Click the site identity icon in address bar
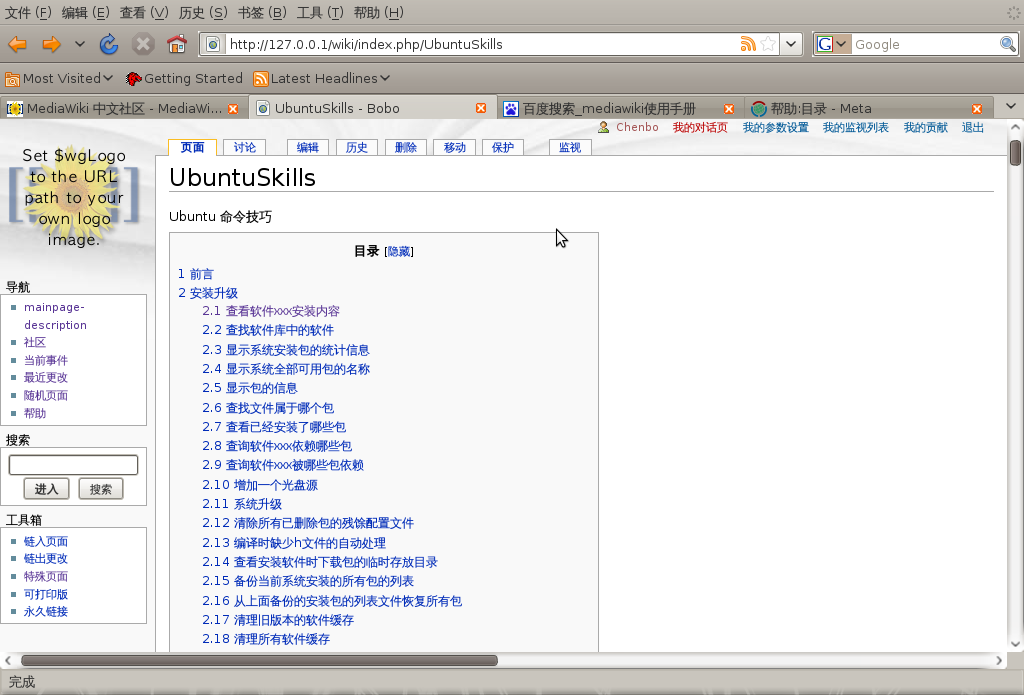This screenshot has width=1024, height=695. coord(213,44)
